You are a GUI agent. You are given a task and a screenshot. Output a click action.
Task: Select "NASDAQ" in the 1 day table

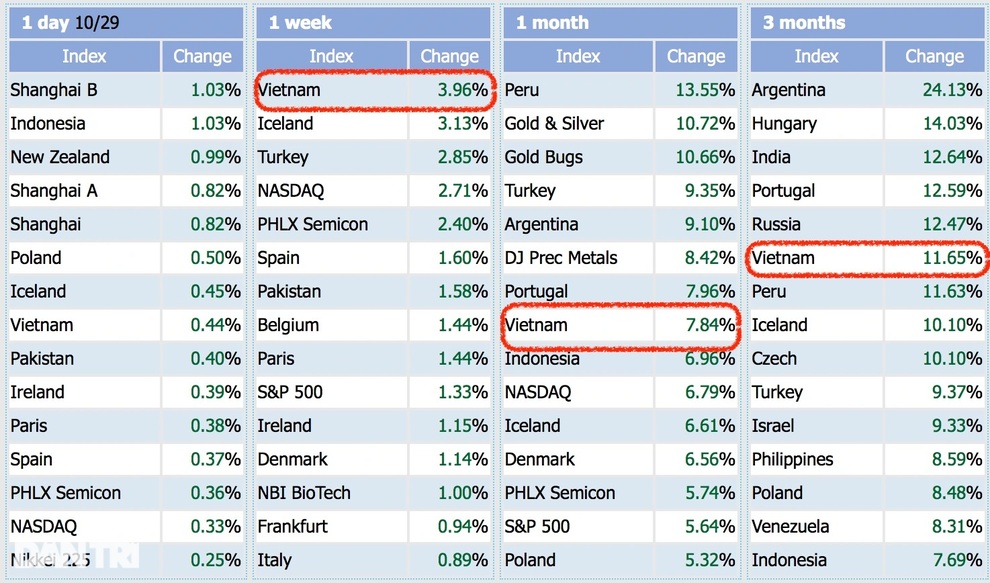click(44, 526)
